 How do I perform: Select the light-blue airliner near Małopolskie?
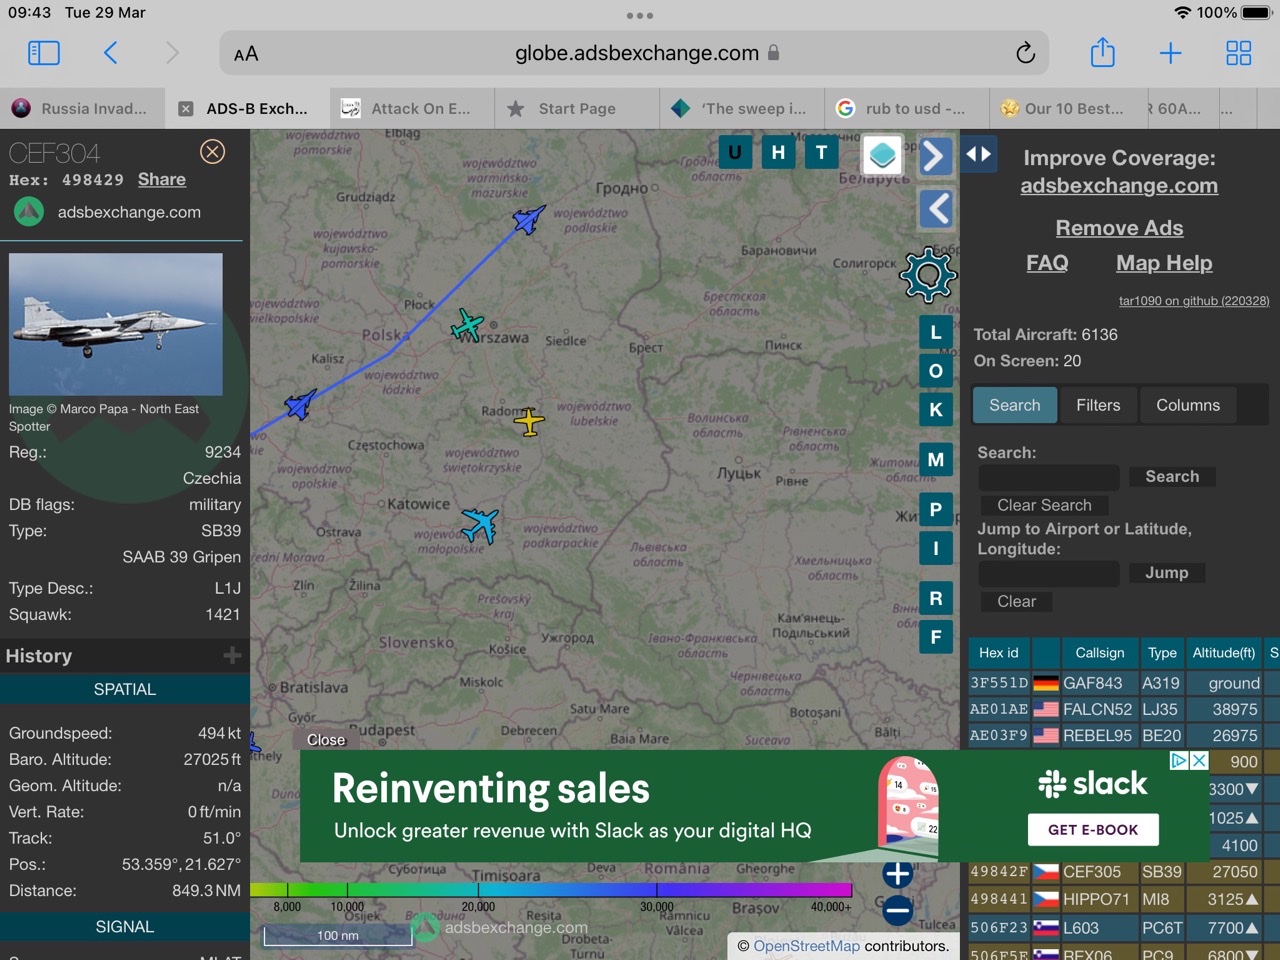[x=480, y=525]
